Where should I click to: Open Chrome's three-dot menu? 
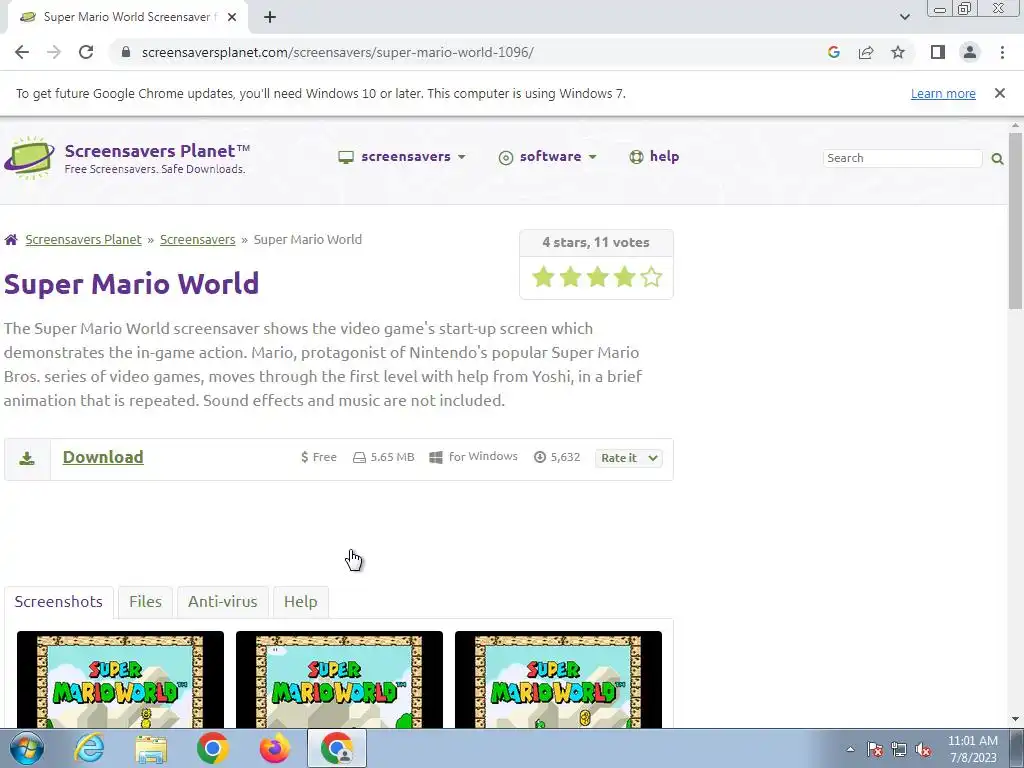point(1002,52)
